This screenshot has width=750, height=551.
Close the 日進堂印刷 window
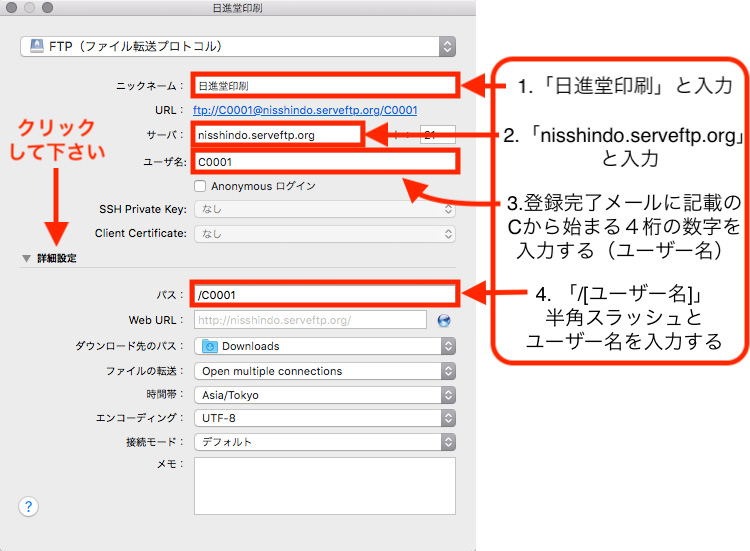11,7
